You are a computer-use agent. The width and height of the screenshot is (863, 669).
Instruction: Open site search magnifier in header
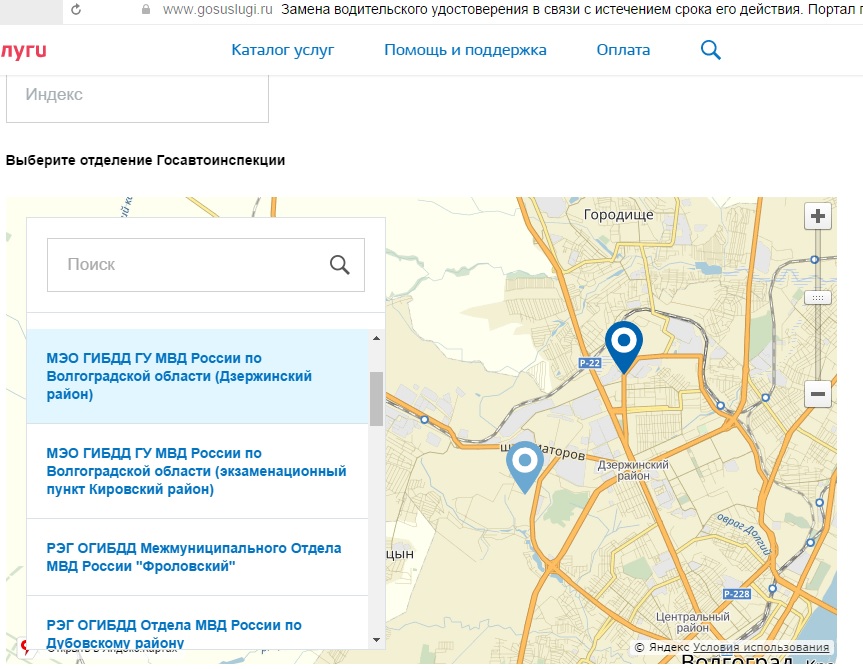pyautogui.click(x=711, y=50)
